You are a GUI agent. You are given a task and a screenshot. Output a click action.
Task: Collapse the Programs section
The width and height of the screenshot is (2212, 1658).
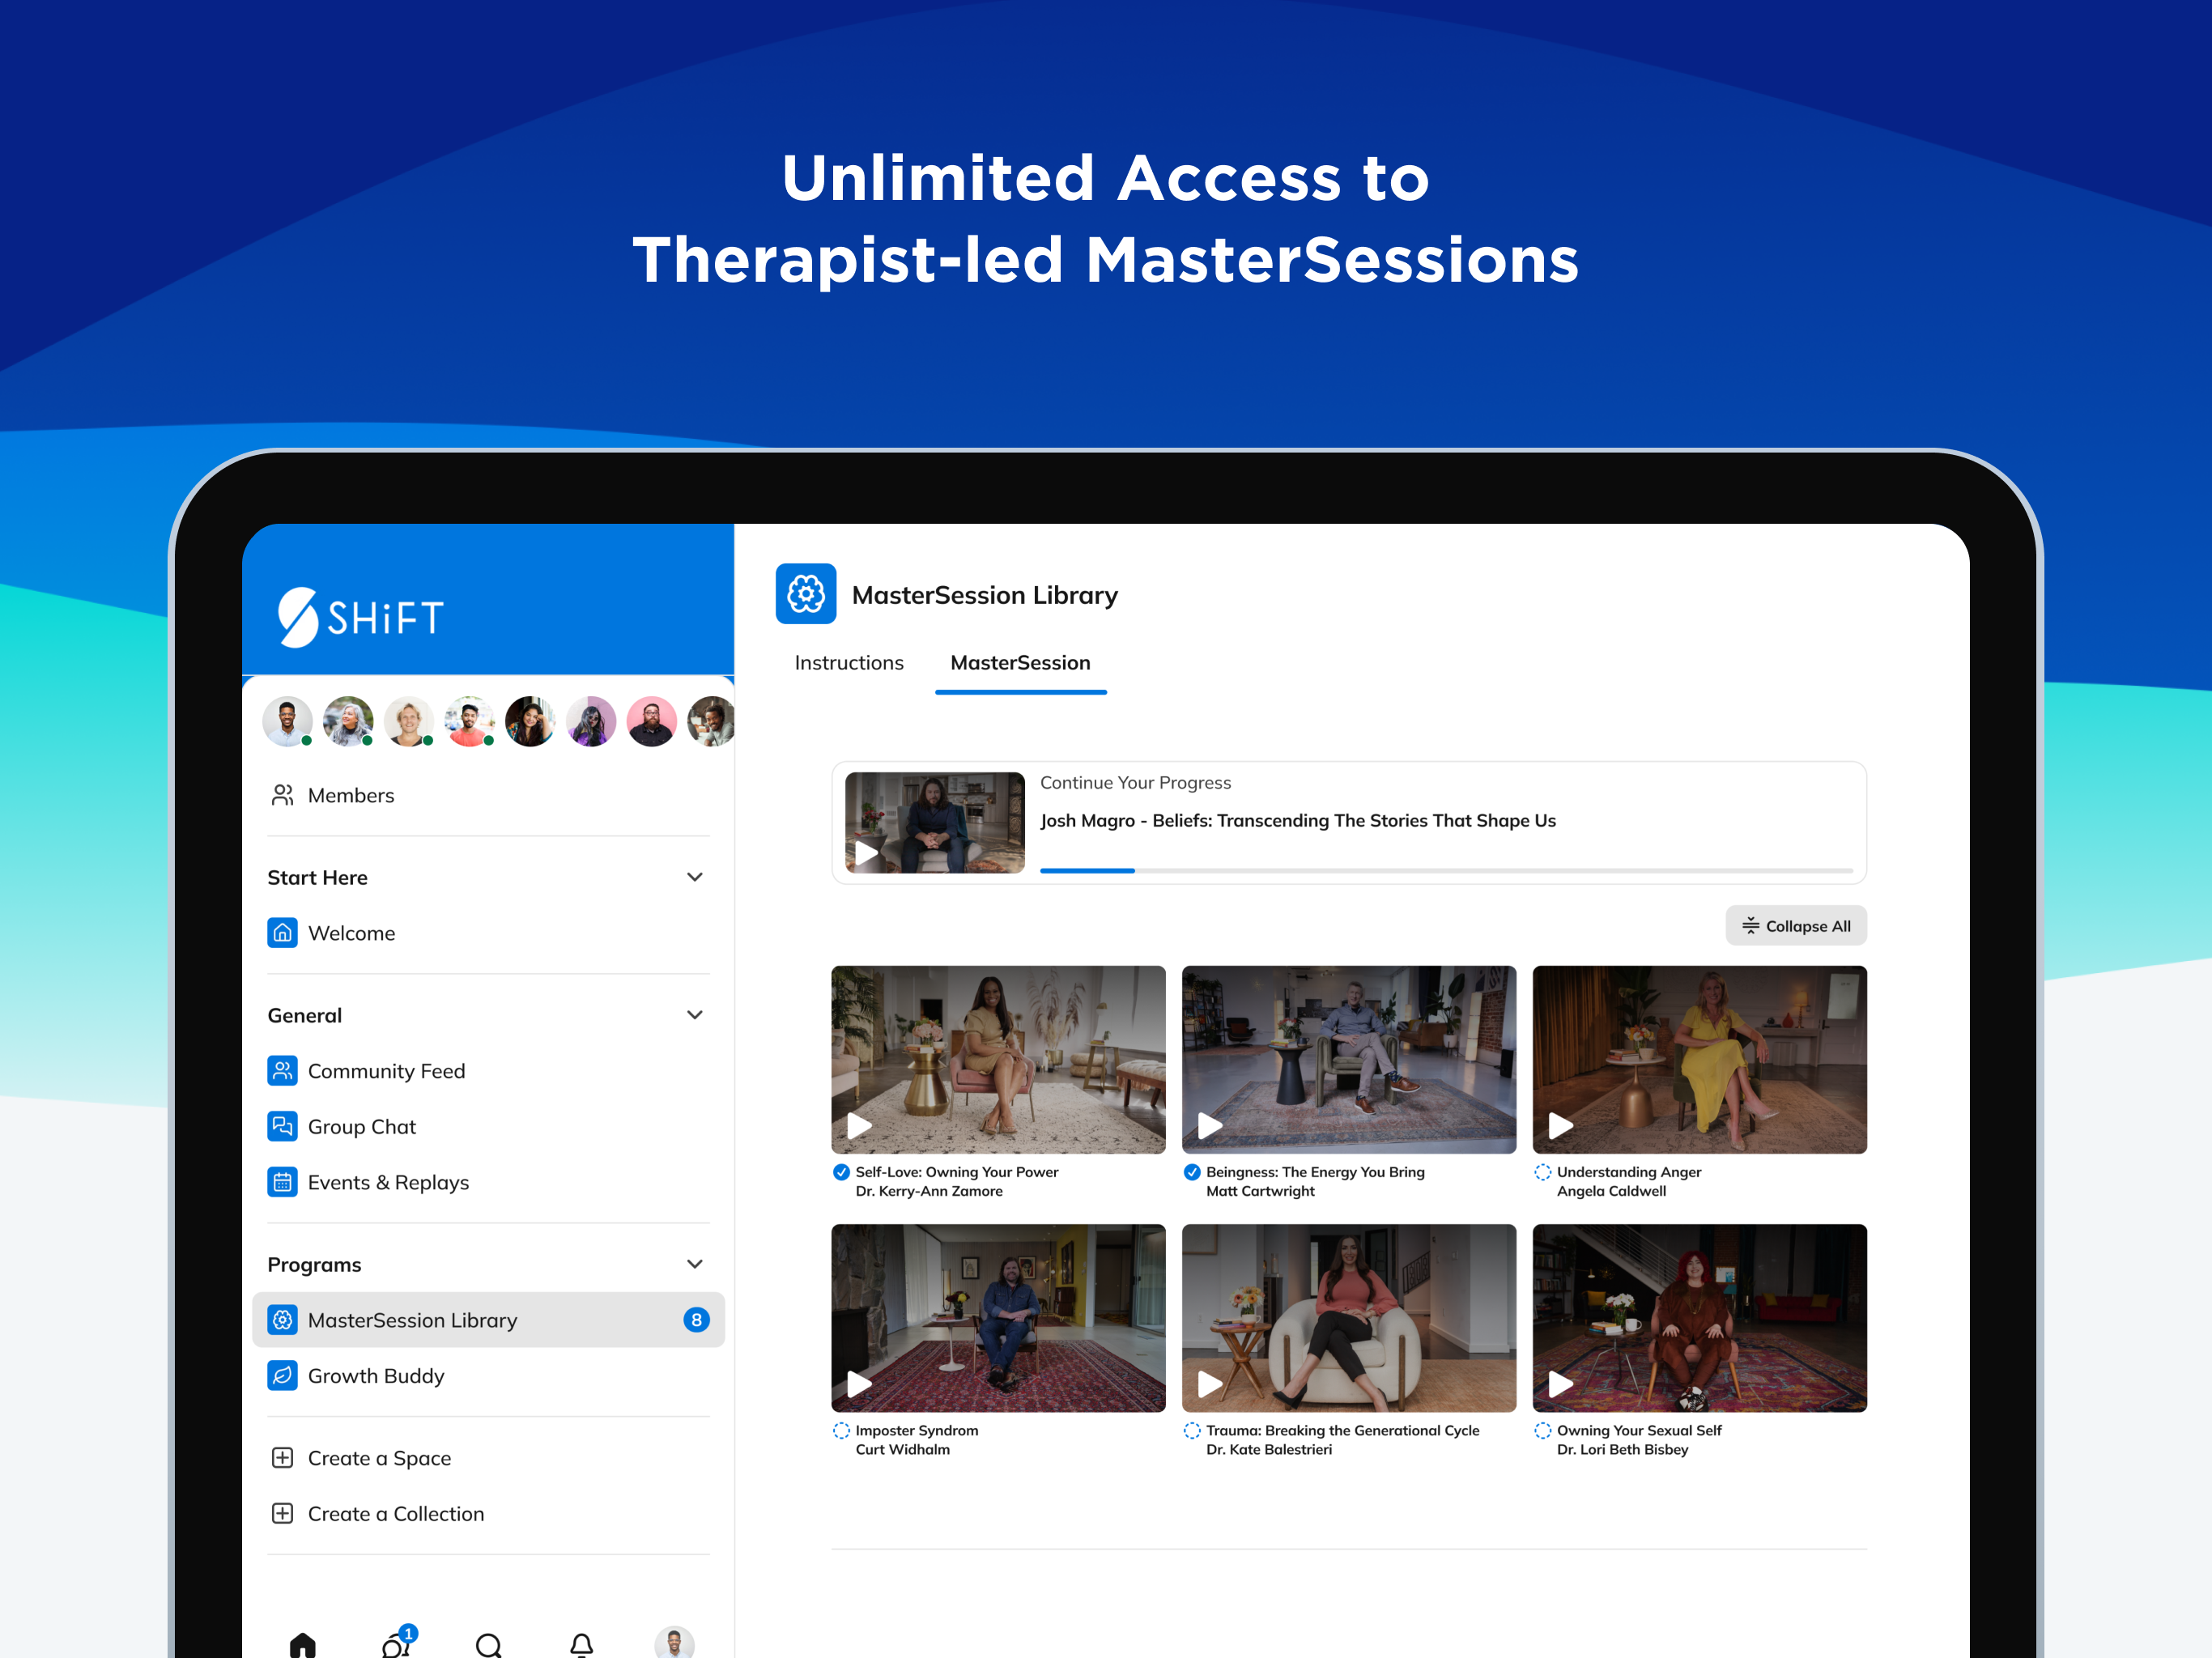(x=695, y=1264)
